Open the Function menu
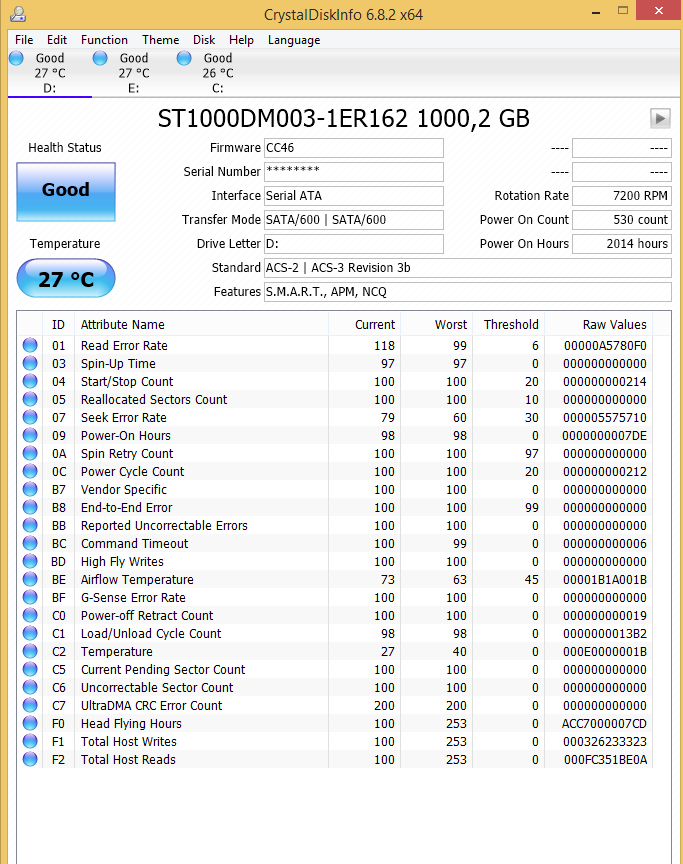 (104, 40)
